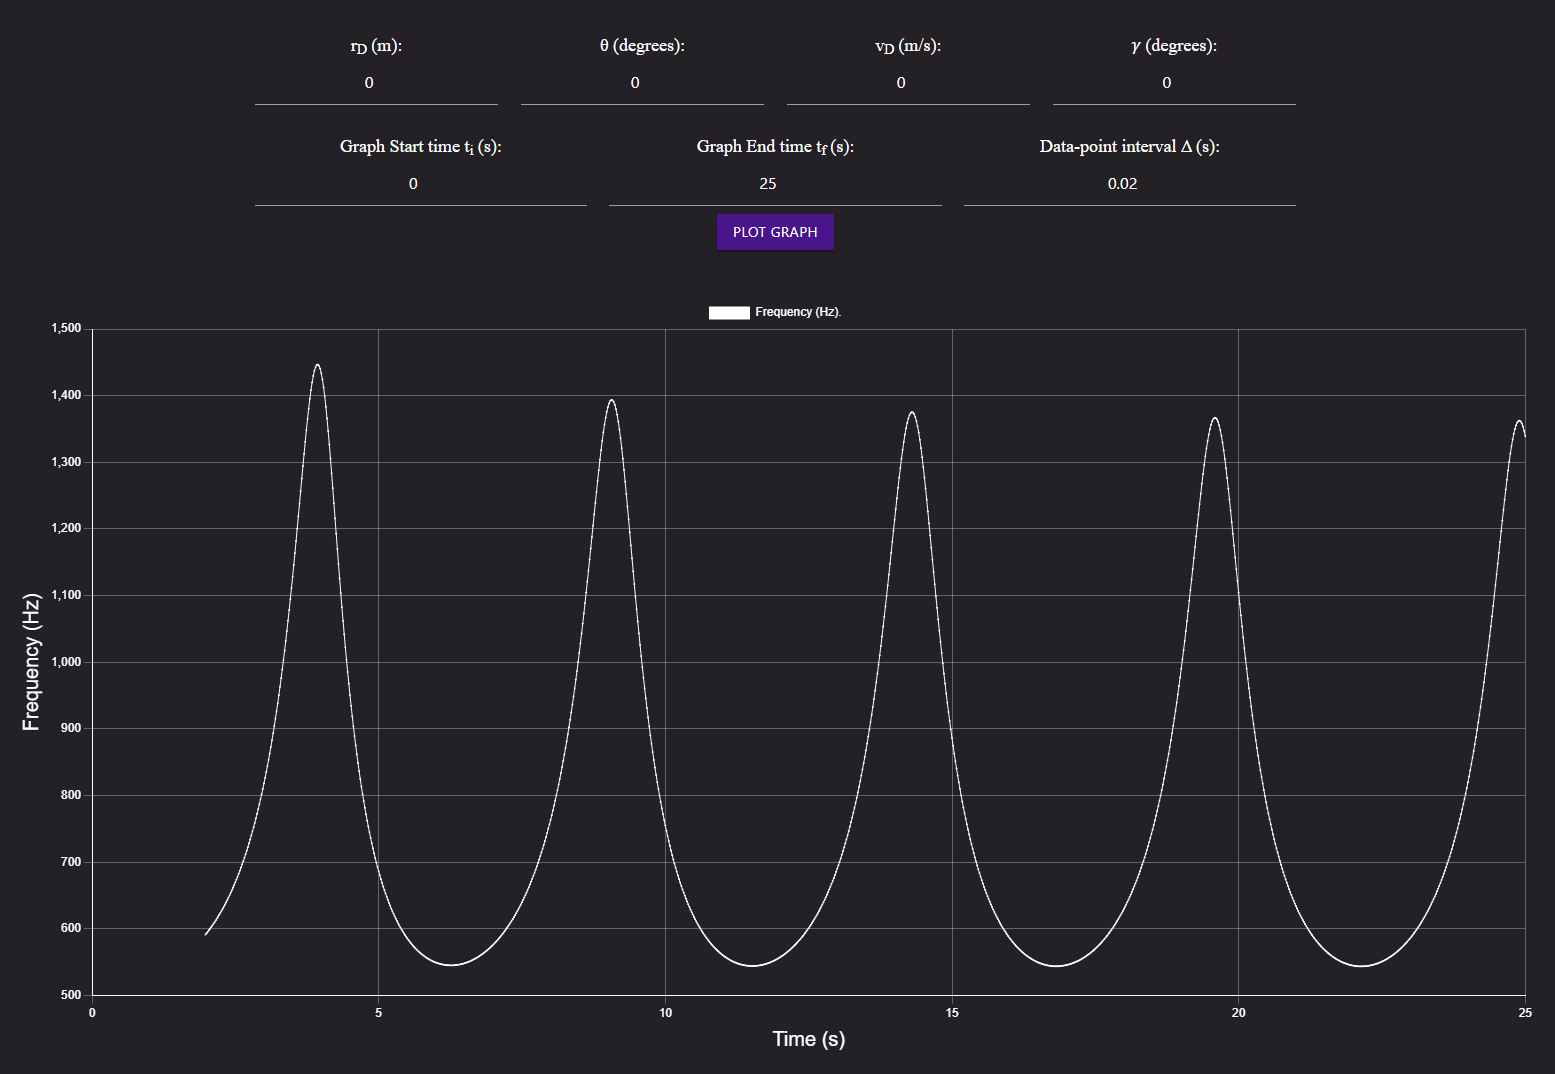Click the 10 x-axis tick label
1555x1074 pixels.
(665, 1013)
